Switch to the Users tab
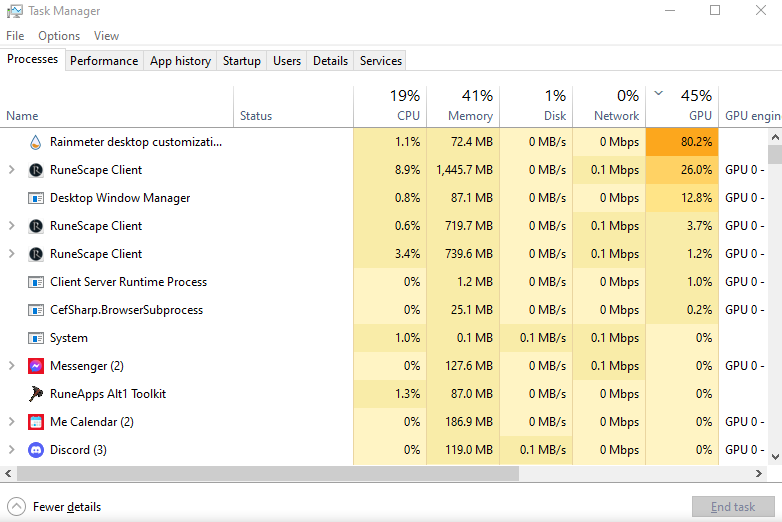 [287, 61]
